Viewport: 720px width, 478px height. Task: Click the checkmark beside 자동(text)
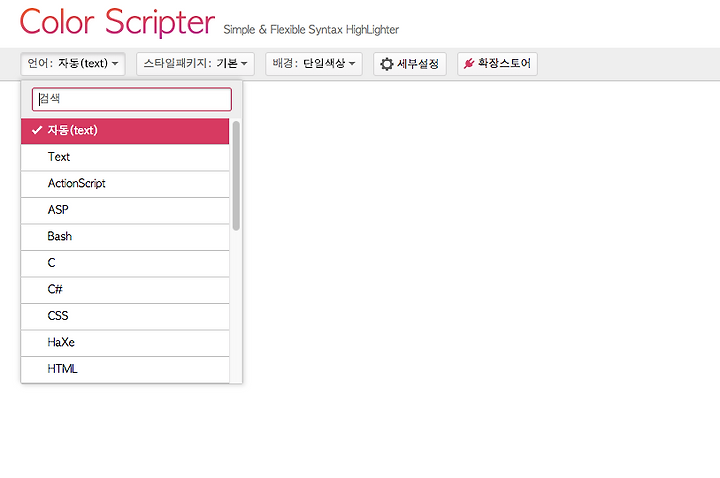37,130
